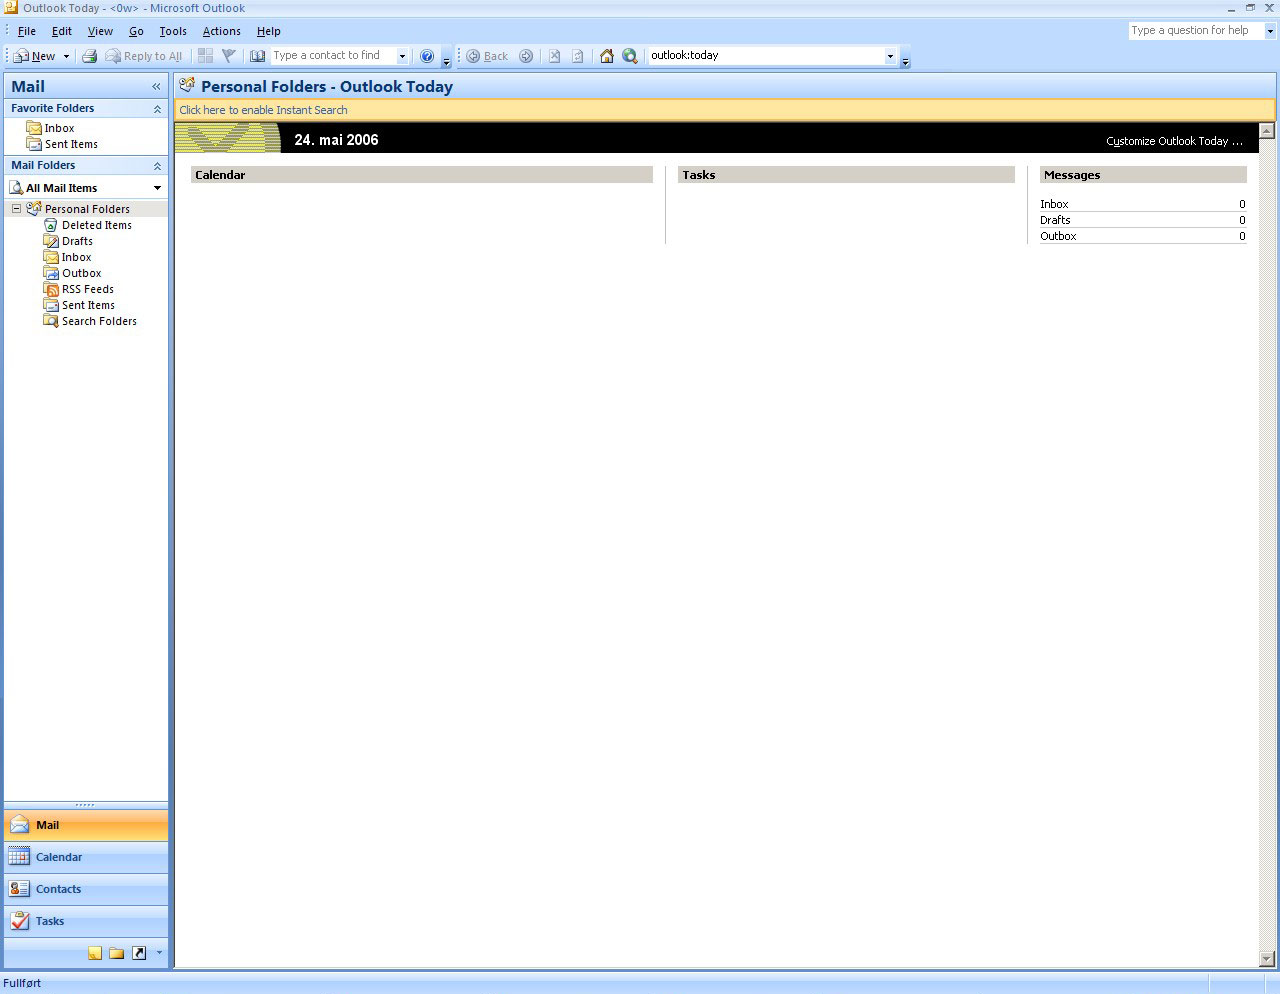Click the Notes sticky note icon
The height and width of the screenshot is (994, 1280).
(x=95, y=953)
